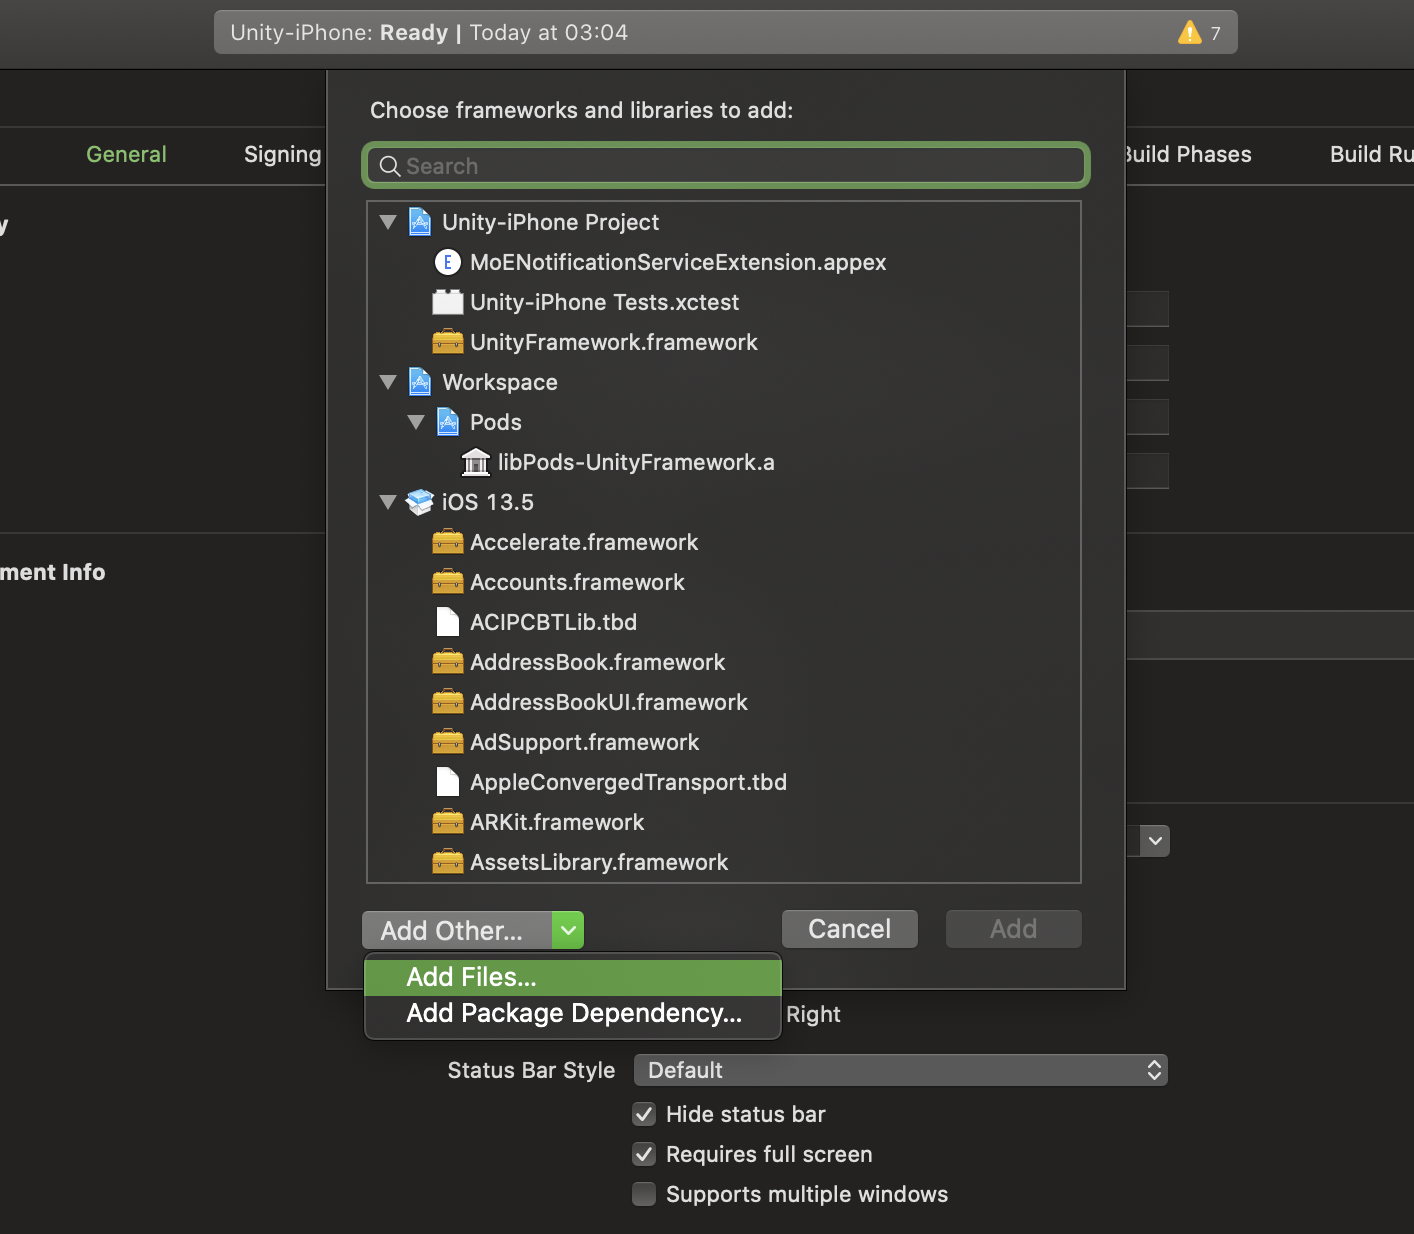Click the UnityFramework.framework toolbox icon
1414x1234 pixels.
coord(448,342)
